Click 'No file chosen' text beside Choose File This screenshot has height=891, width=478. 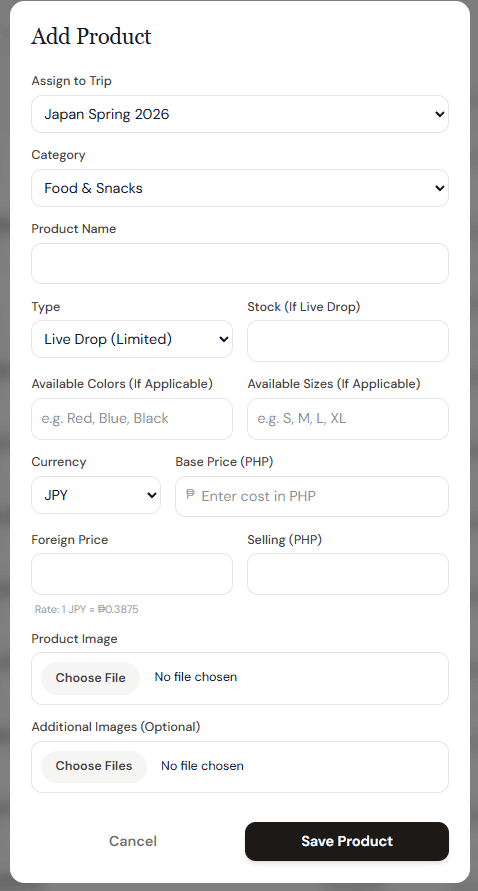[196, 677]
